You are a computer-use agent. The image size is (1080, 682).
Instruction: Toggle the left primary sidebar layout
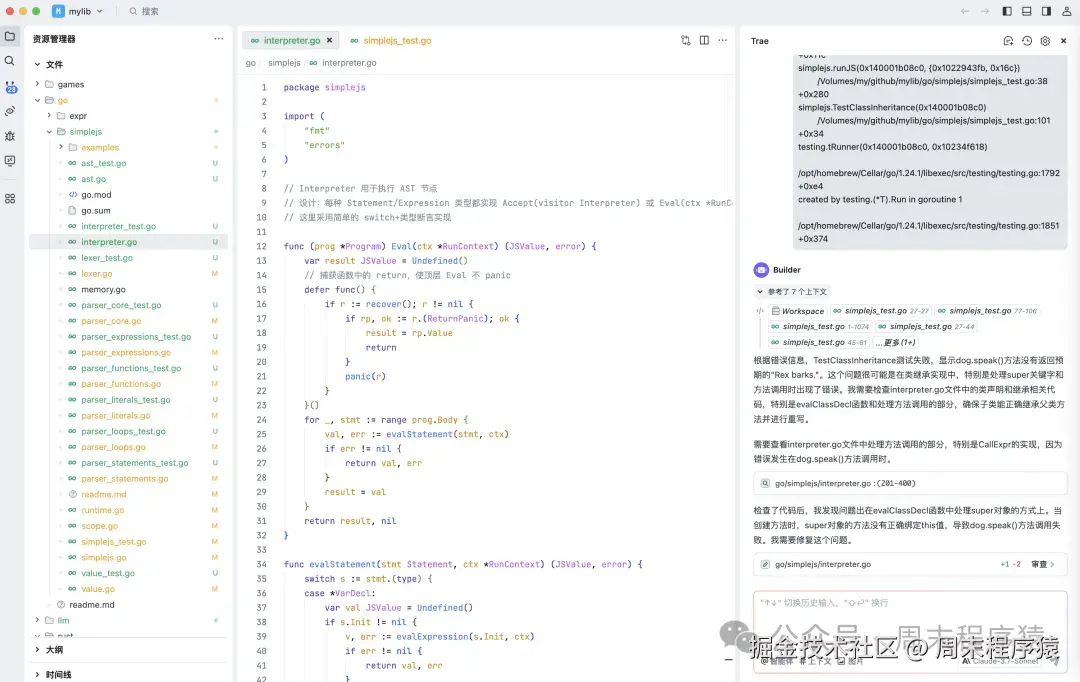pos(1007,11)
